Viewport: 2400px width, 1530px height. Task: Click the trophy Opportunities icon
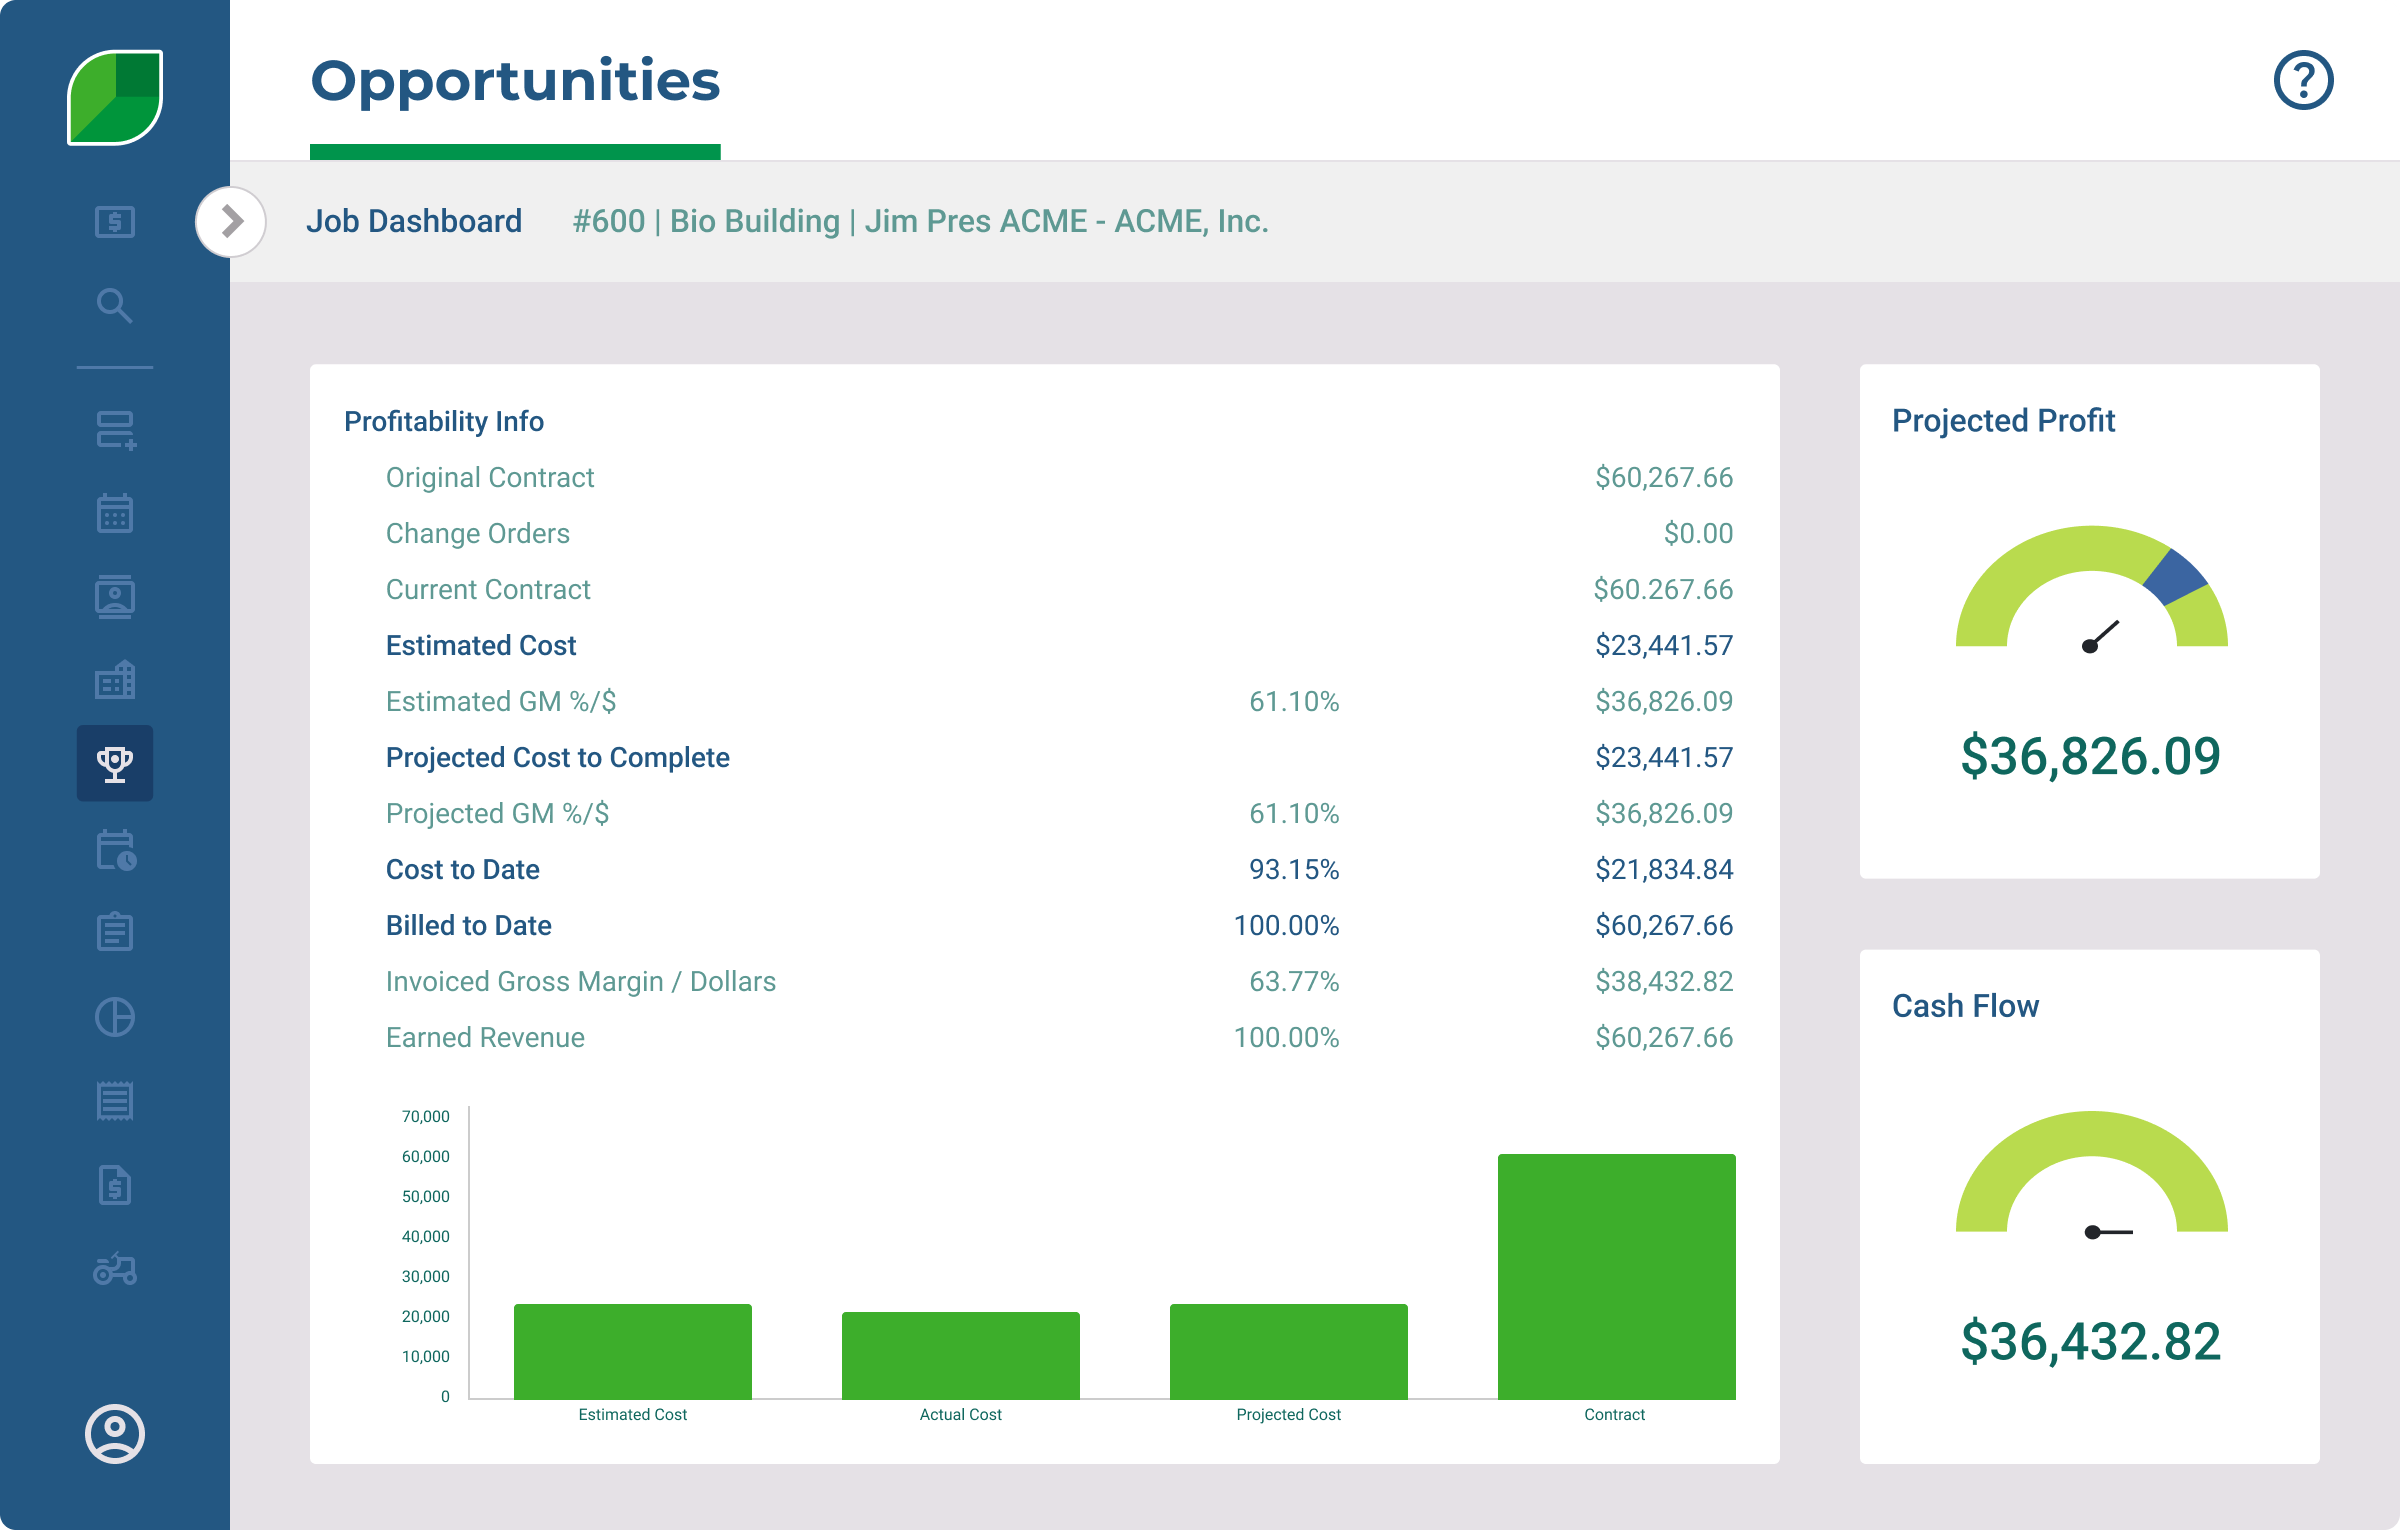(x=115, y=763)
